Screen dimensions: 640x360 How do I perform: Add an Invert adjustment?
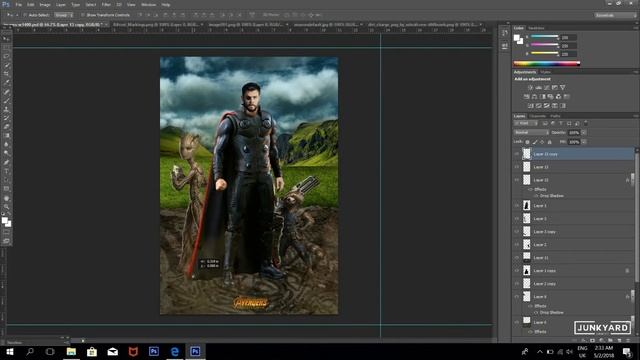point(530,106)
